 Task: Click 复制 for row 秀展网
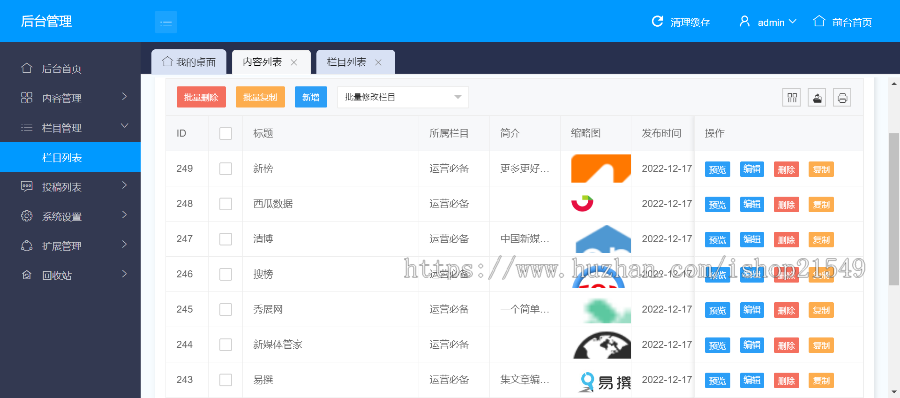click(821, 310)
